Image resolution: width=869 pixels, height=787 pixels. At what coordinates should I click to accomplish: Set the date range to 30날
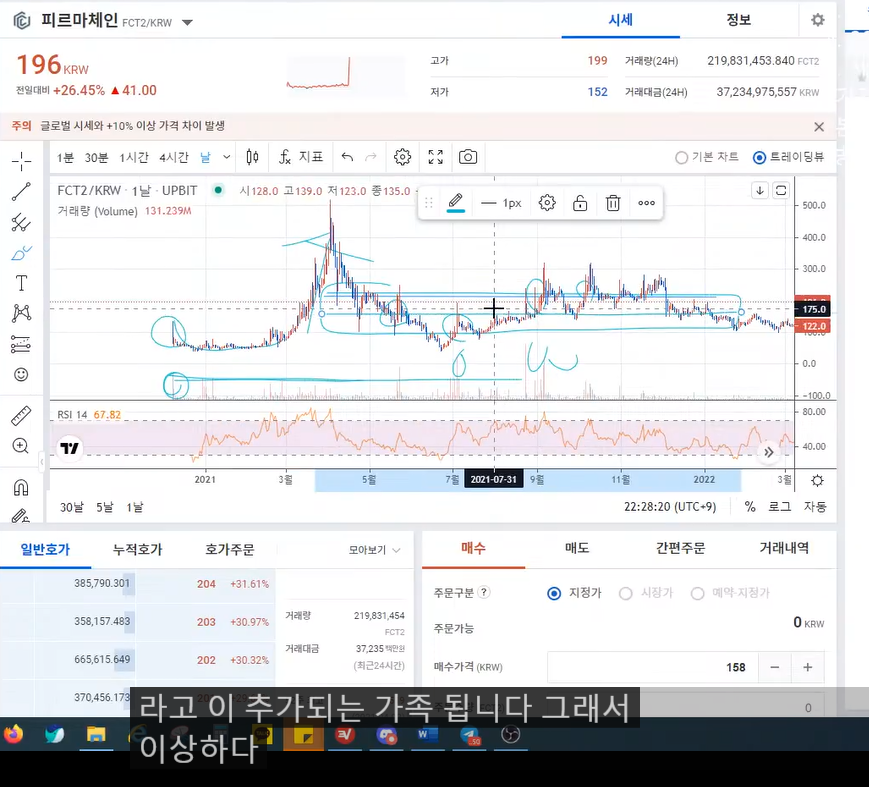point(71,507)
